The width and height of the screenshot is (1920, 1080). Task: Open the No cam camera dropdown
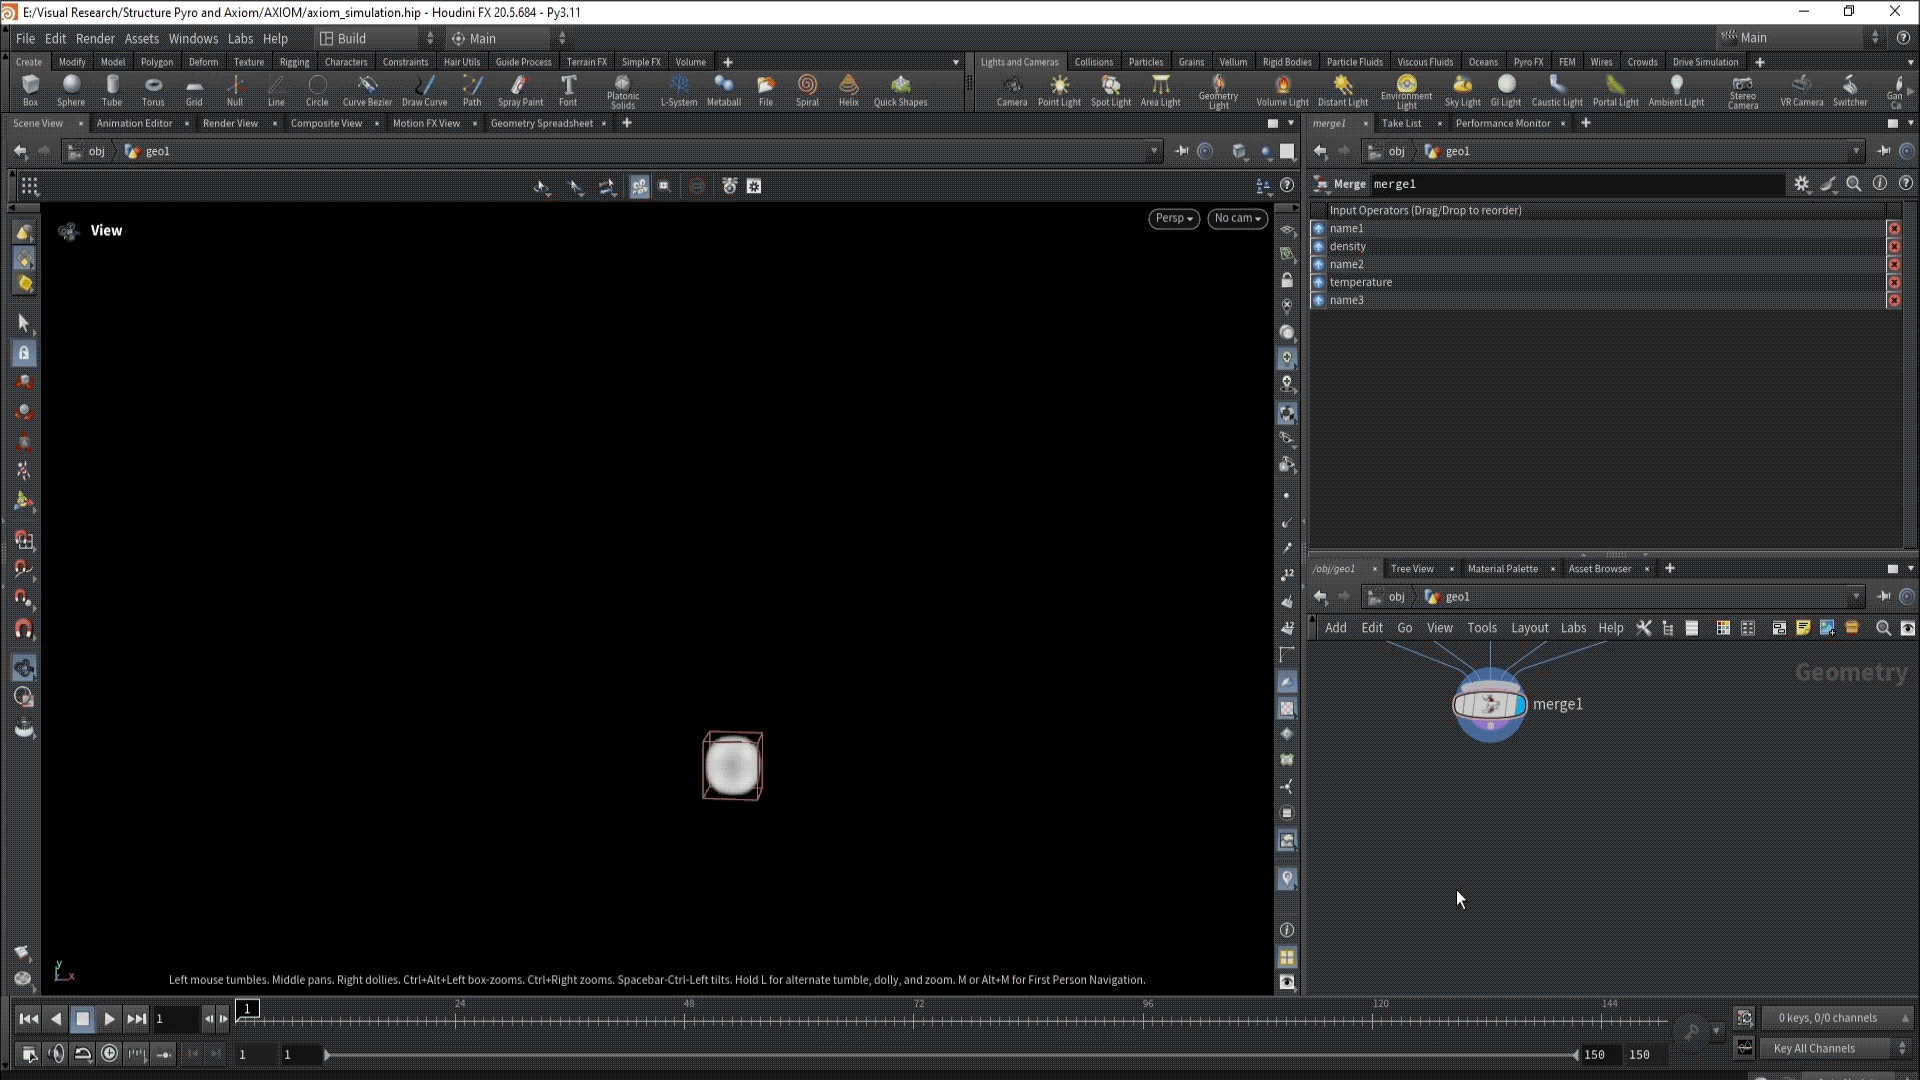coord(1237,218)
